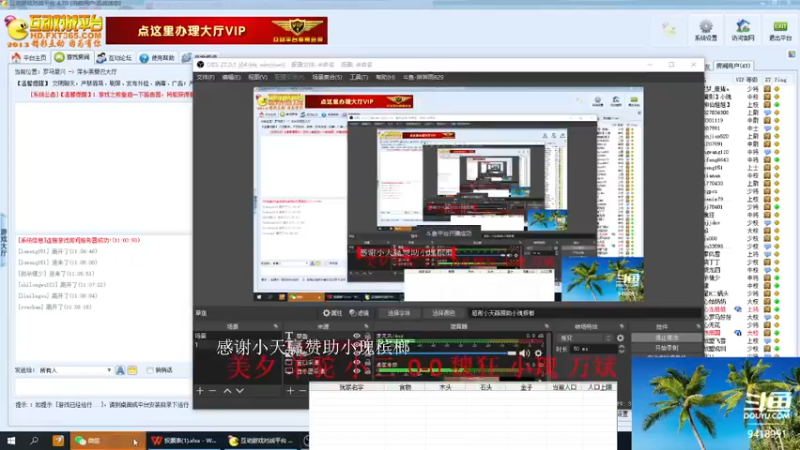Click the 食物 column header
The width and height of the screenshot is (800, 450).
(405, 387)
